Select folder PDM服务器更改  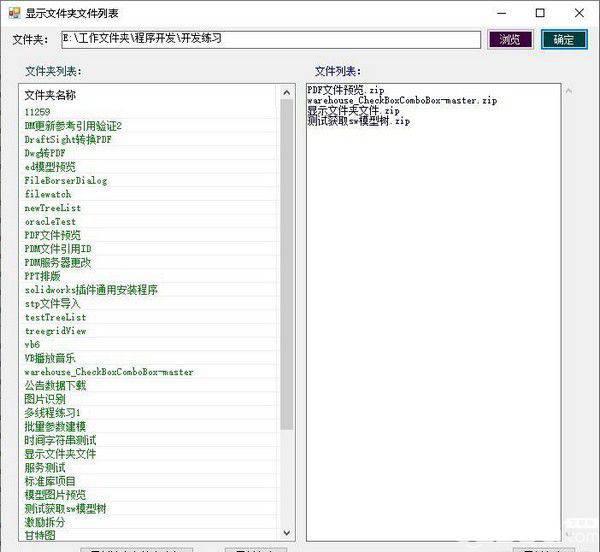(58, 262)
